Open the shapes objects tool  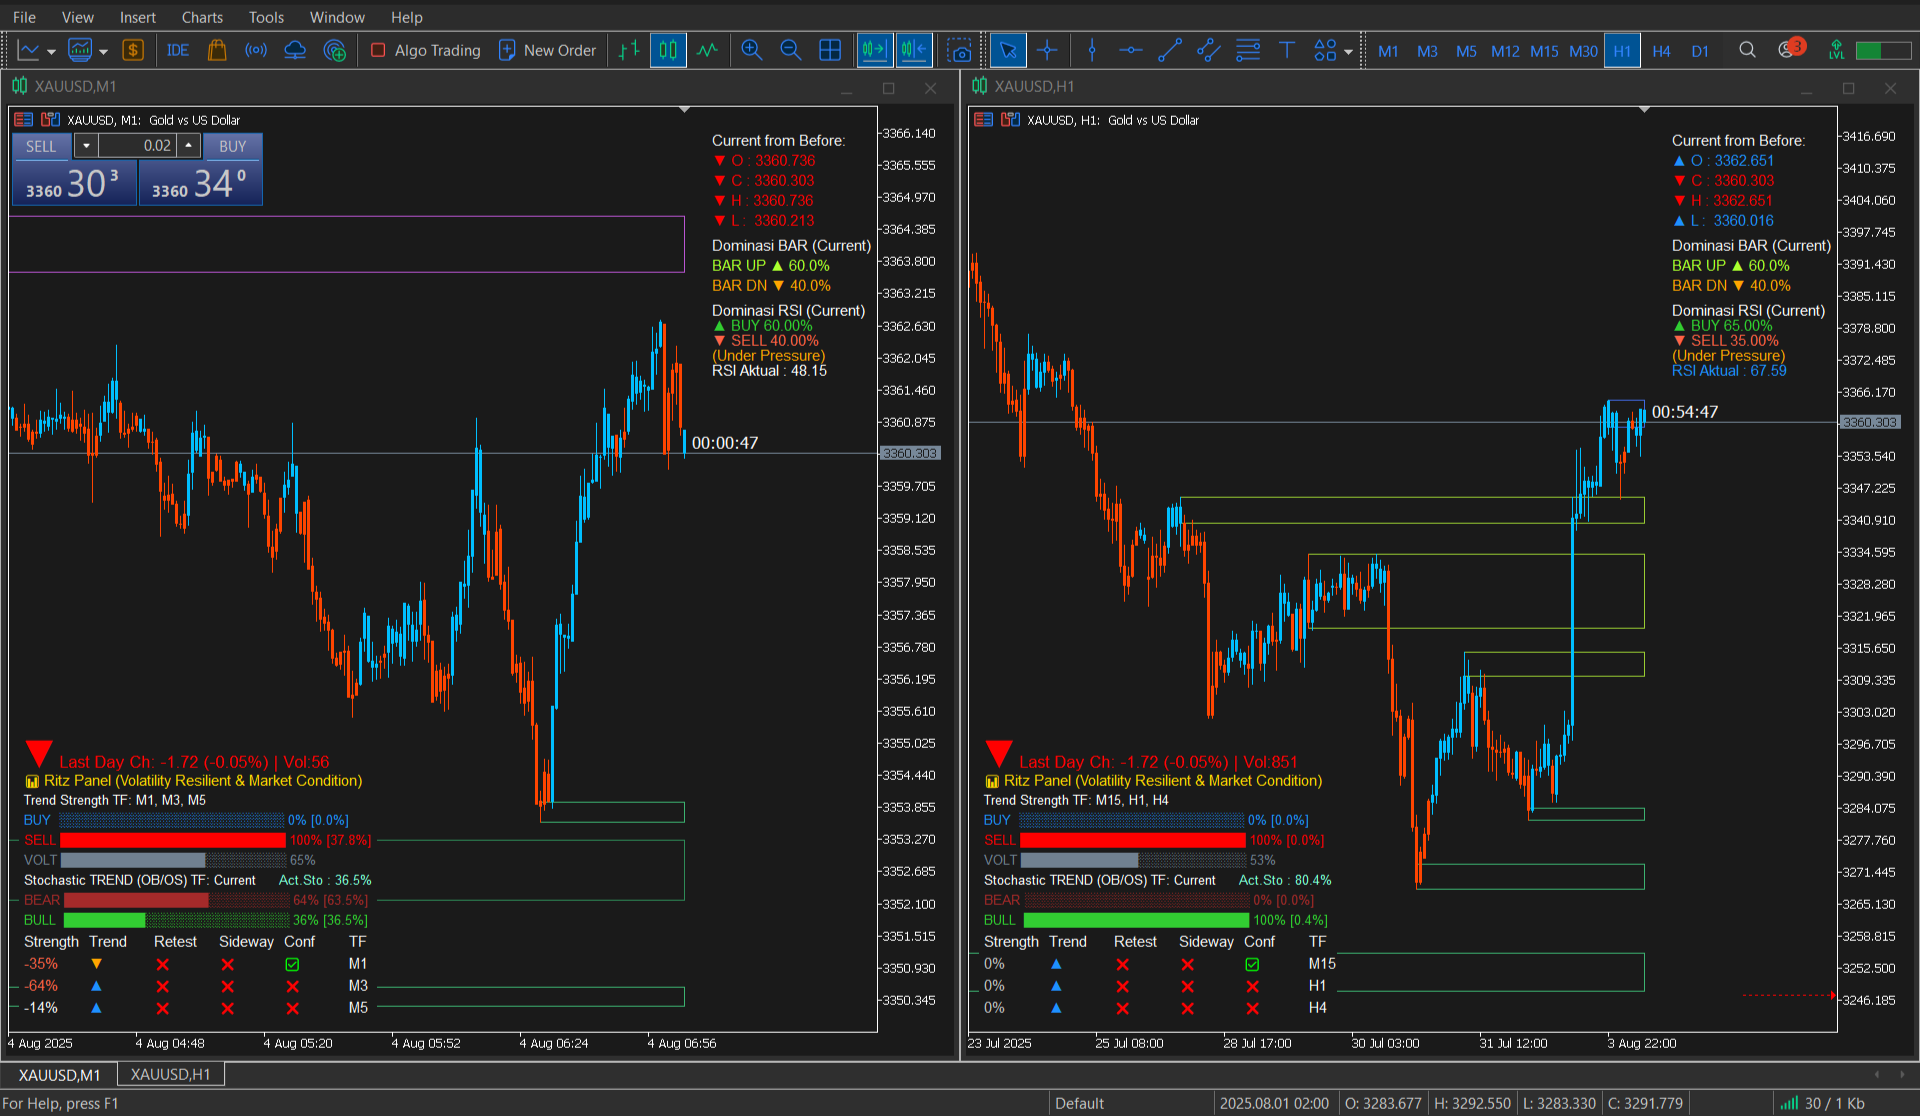point(1325,50)
